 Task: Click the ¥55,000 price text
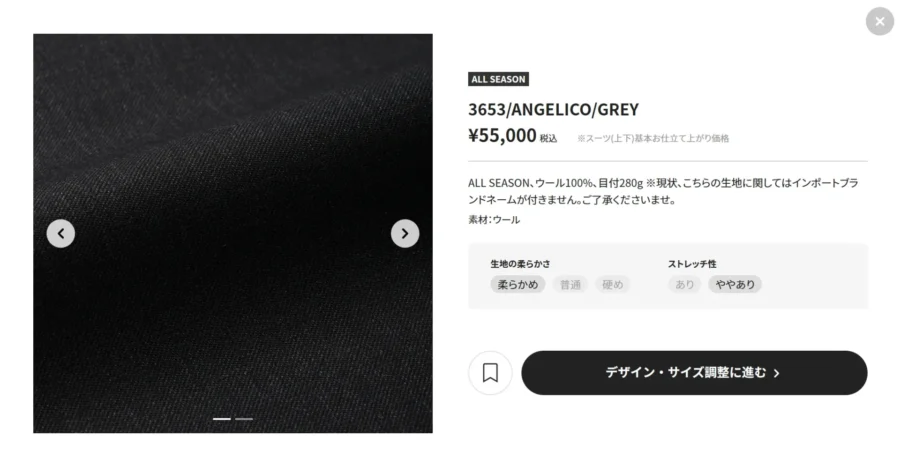pyautogui.click(x=502, y=135)
